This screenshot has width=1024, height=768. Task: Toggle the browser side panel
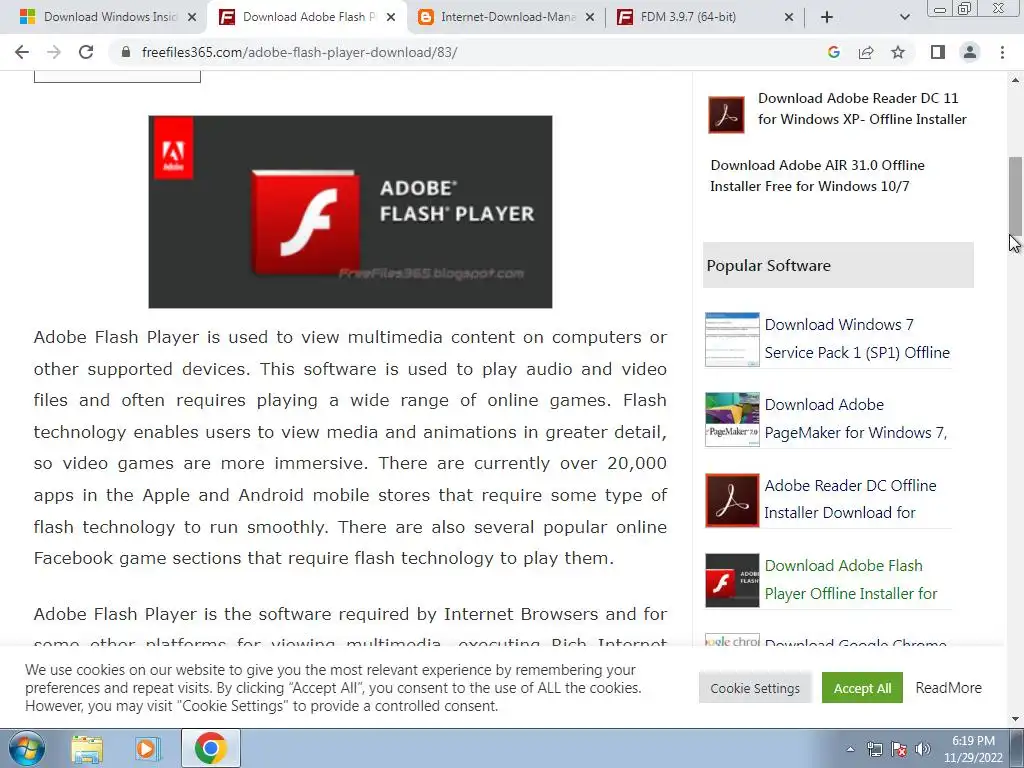click(x=938, y=52)
